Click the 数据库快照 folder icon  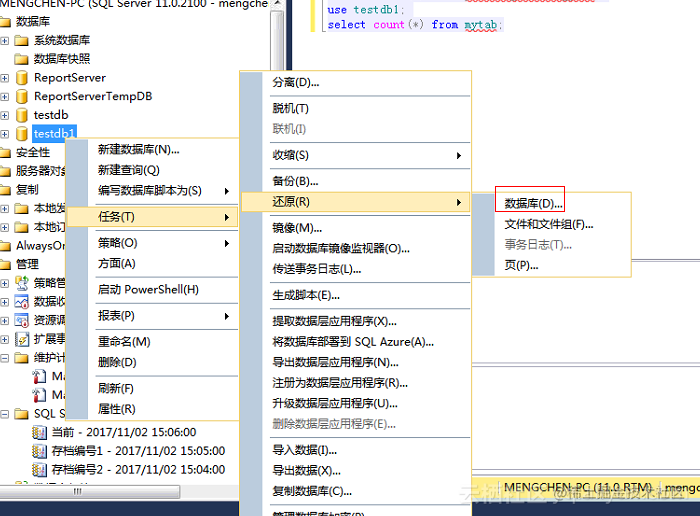click(21, 59)
